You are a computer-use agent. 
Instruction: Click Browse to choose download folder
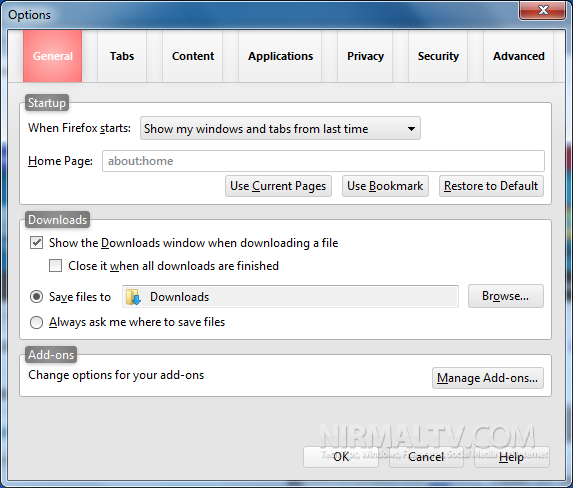coord(506,296)
